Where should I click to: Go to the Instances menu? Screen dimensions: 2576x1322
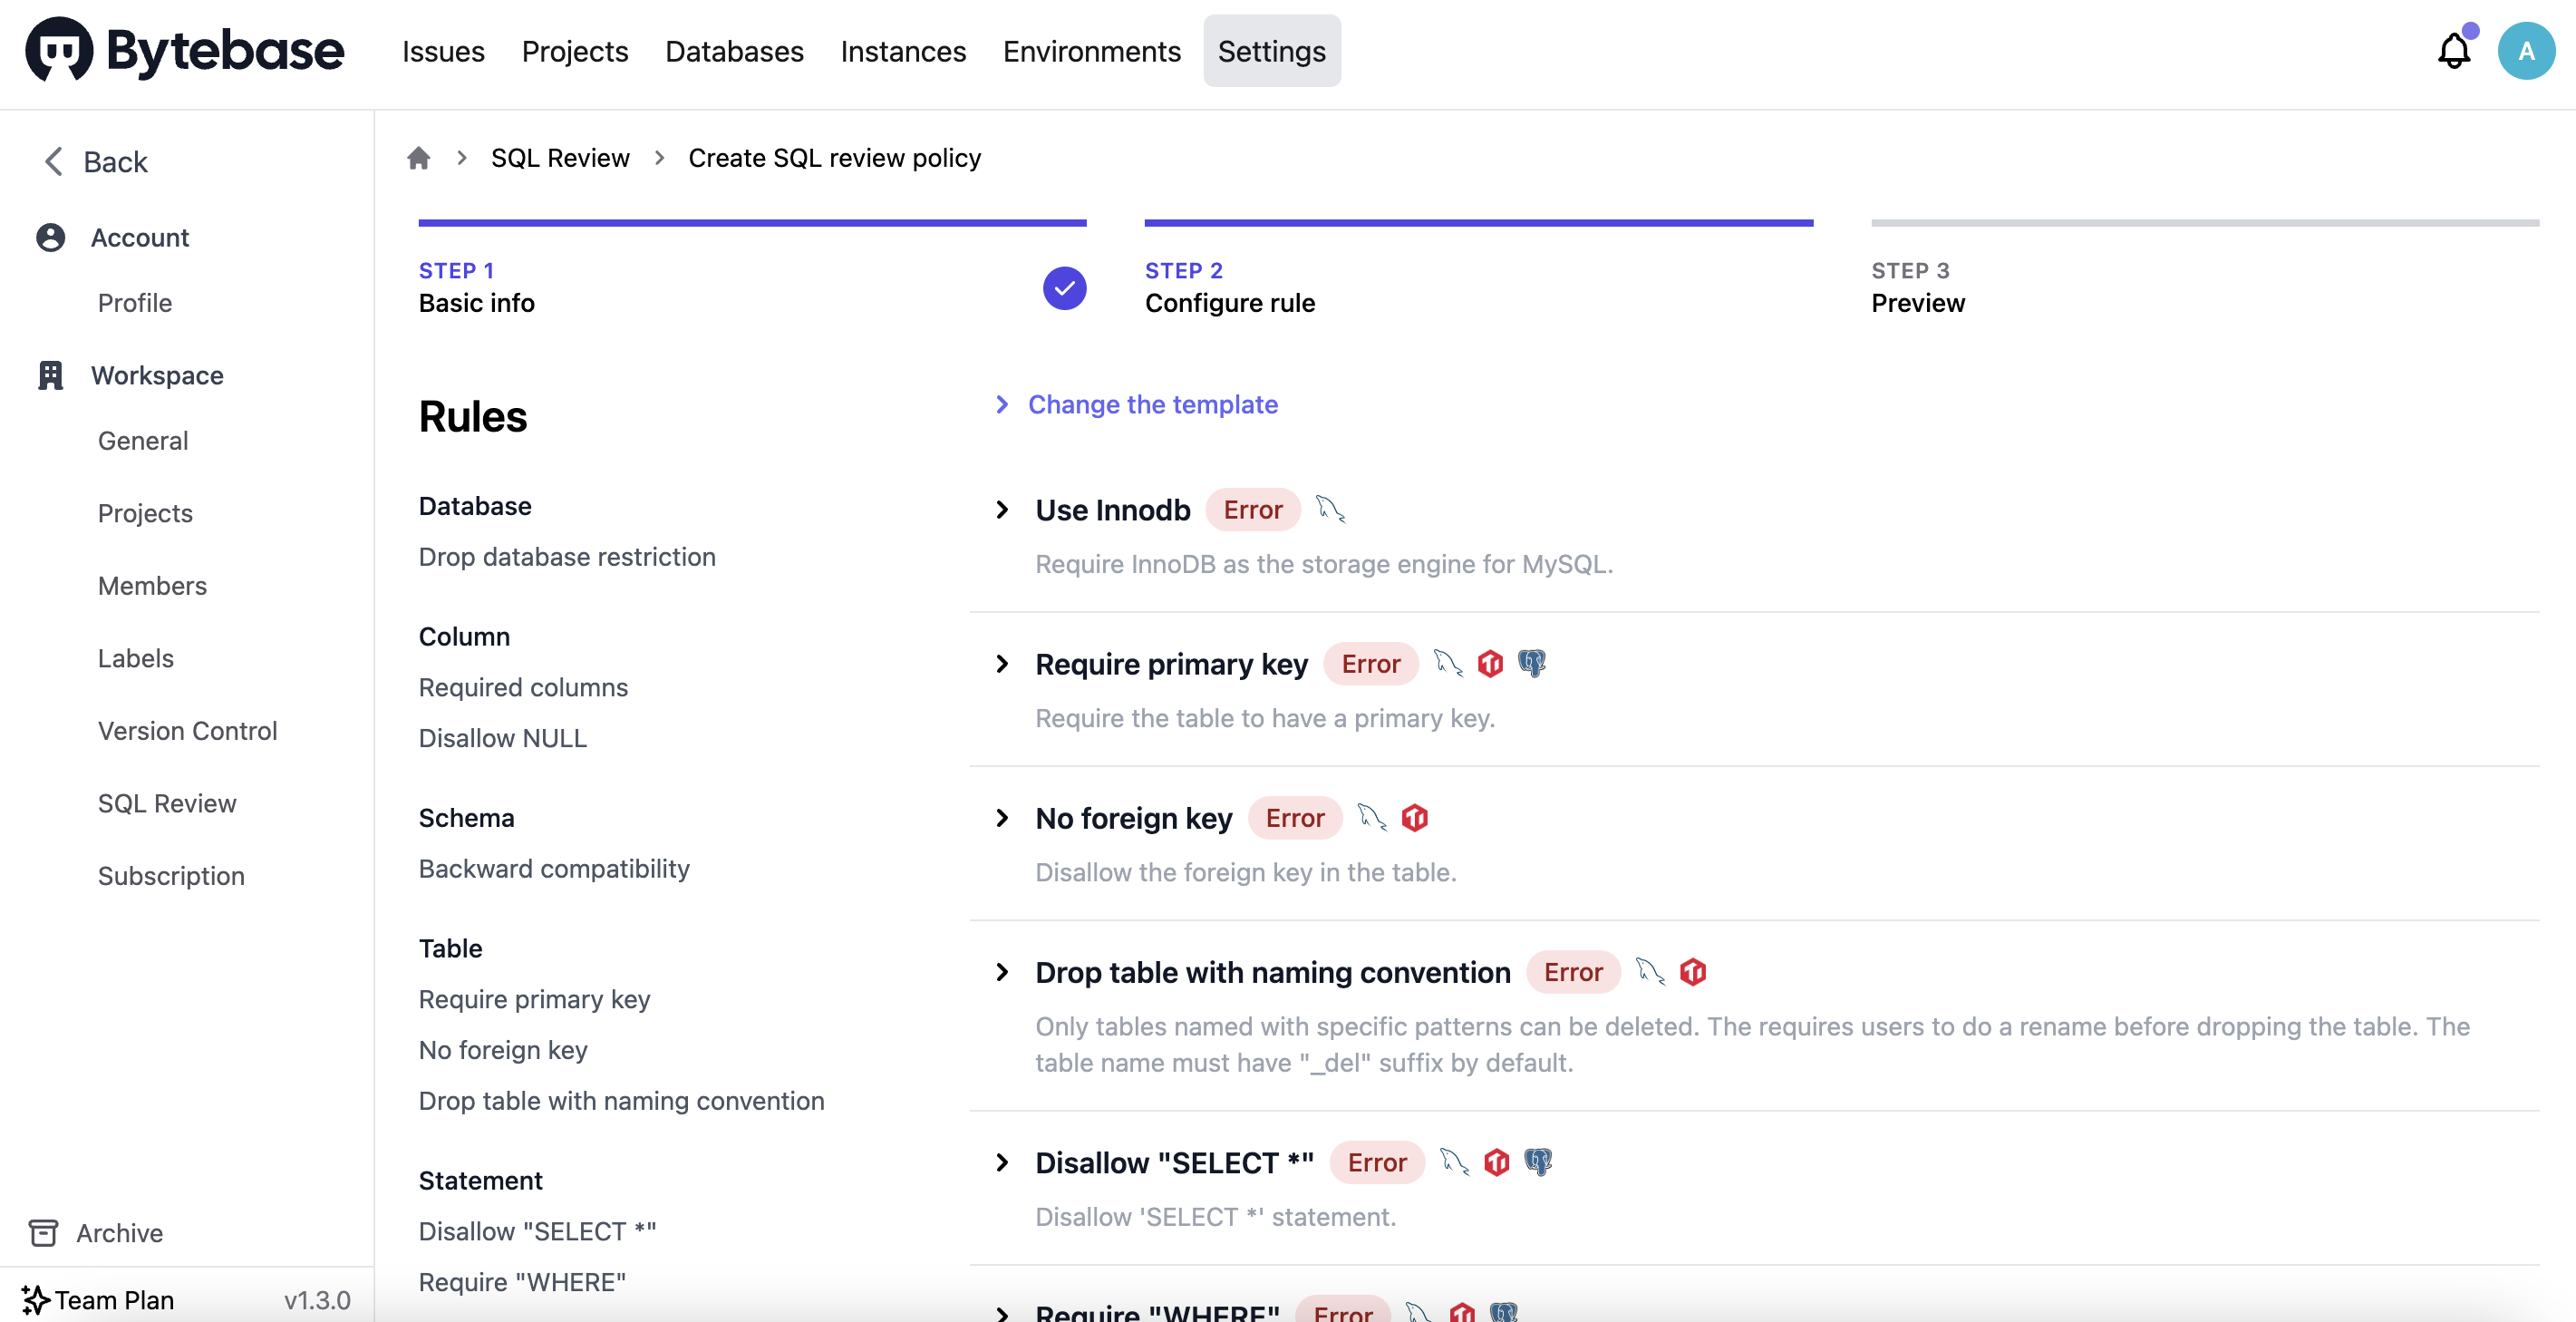point(903,51)
